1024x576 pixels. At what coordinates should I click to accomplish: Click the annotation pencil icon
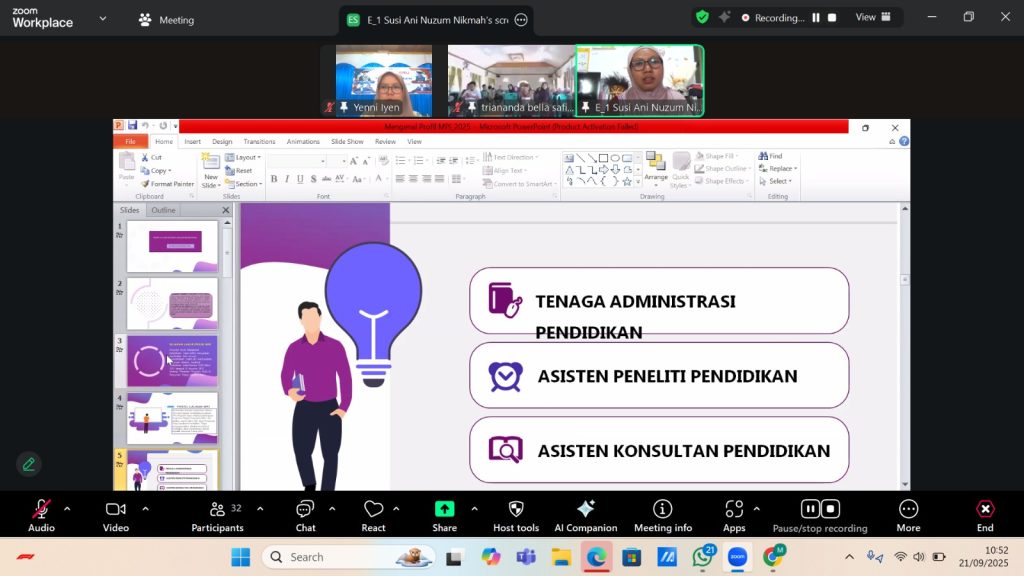(29, 464)
